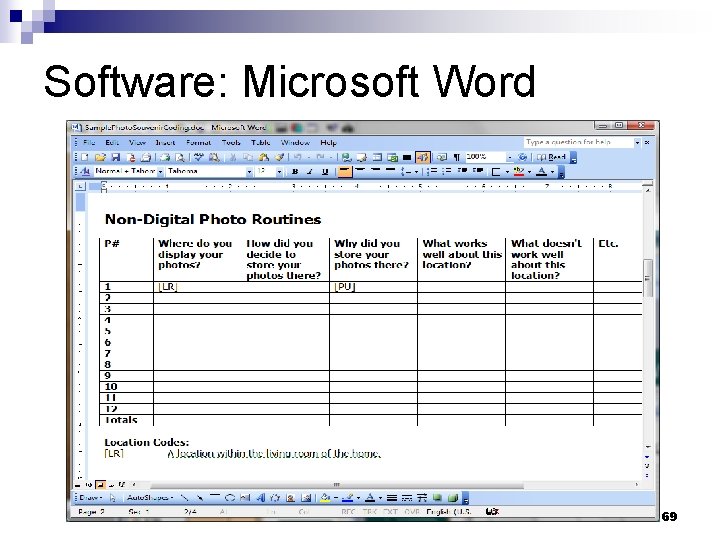Expand the Font Color dropdown arrow in the Formatting toolbar
The height and width of the screenshot is (540, 720).
(x=552, y=172)
